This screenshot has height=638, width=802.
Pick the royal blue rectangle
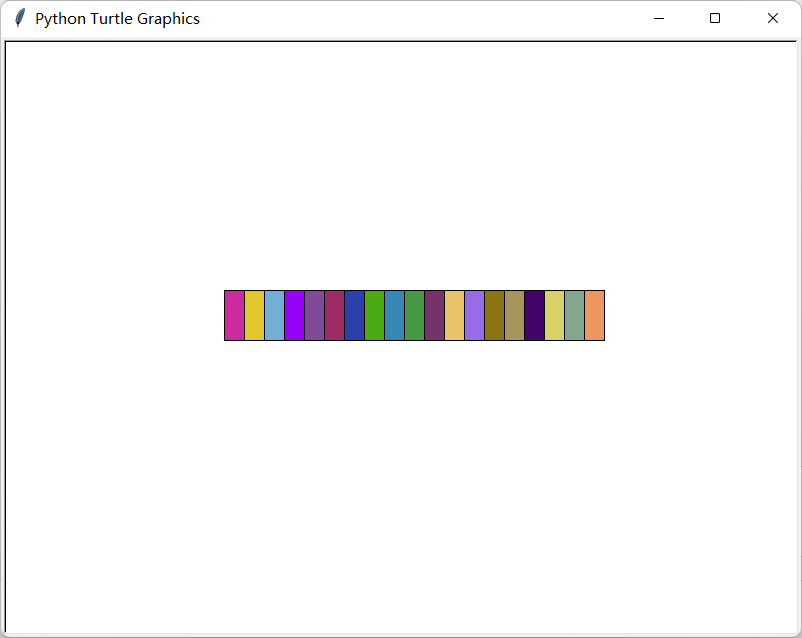point(354,315)
